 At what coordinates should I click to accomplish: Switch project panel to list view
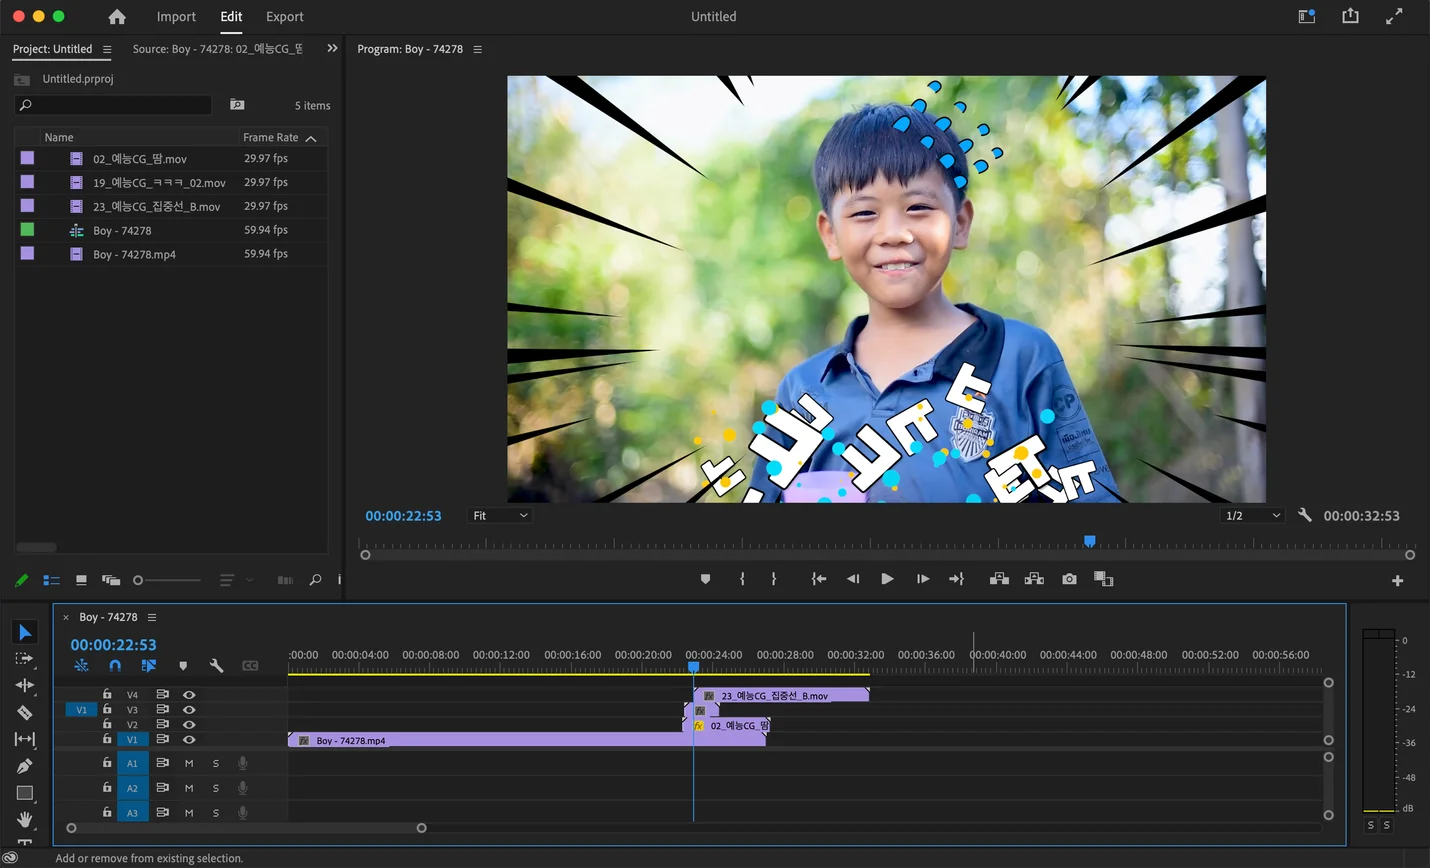52,580
